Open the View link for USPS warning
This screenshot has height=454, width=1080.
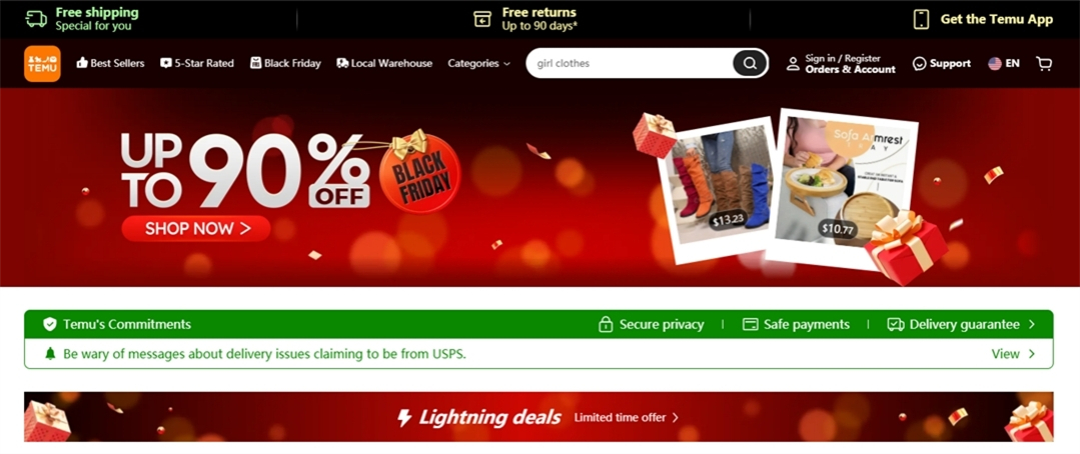pyautogui.click(x=1012, y=353)
